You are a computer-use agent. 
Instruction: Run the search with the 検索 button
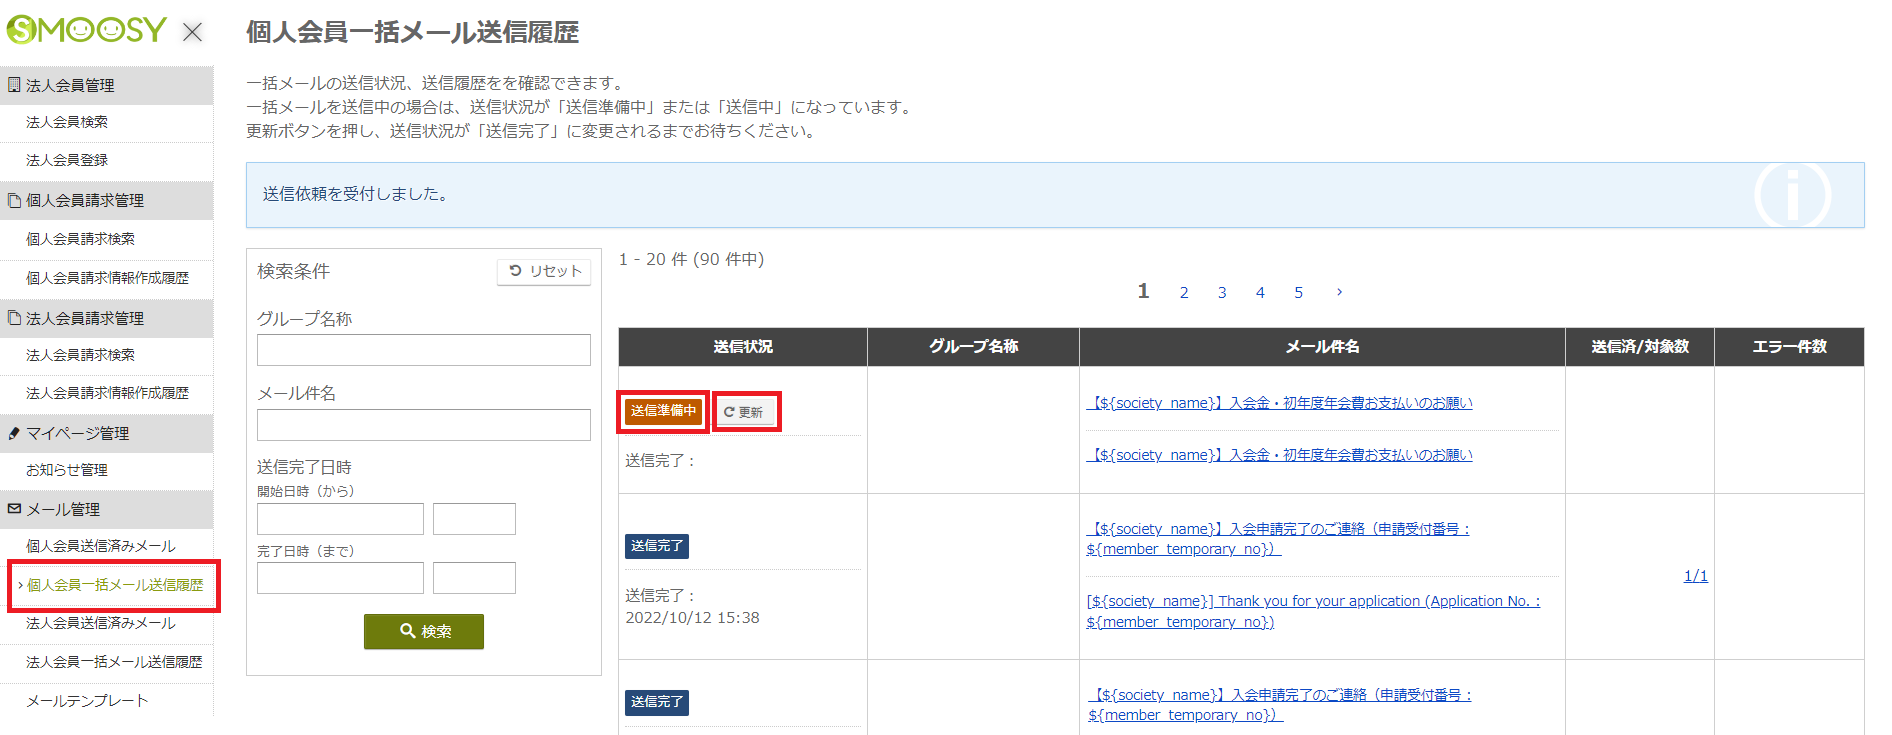[x=424, y=631]
